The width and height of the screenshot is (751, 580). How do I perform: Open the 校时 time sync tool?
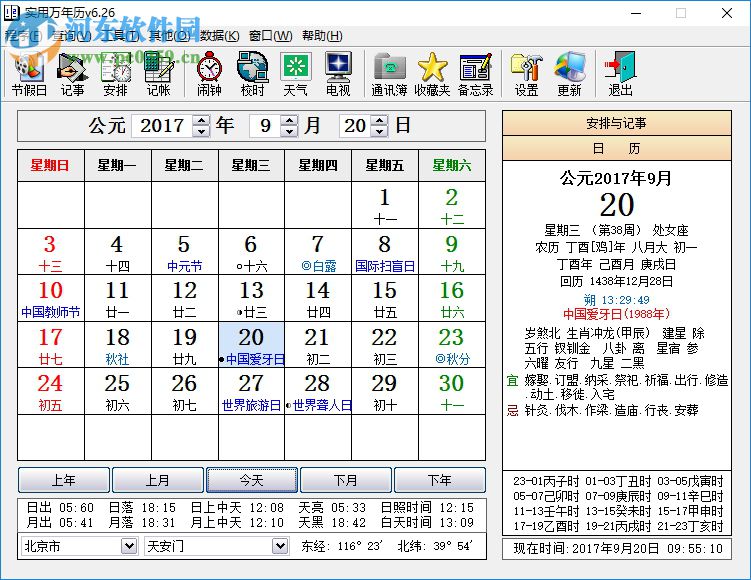252,74
